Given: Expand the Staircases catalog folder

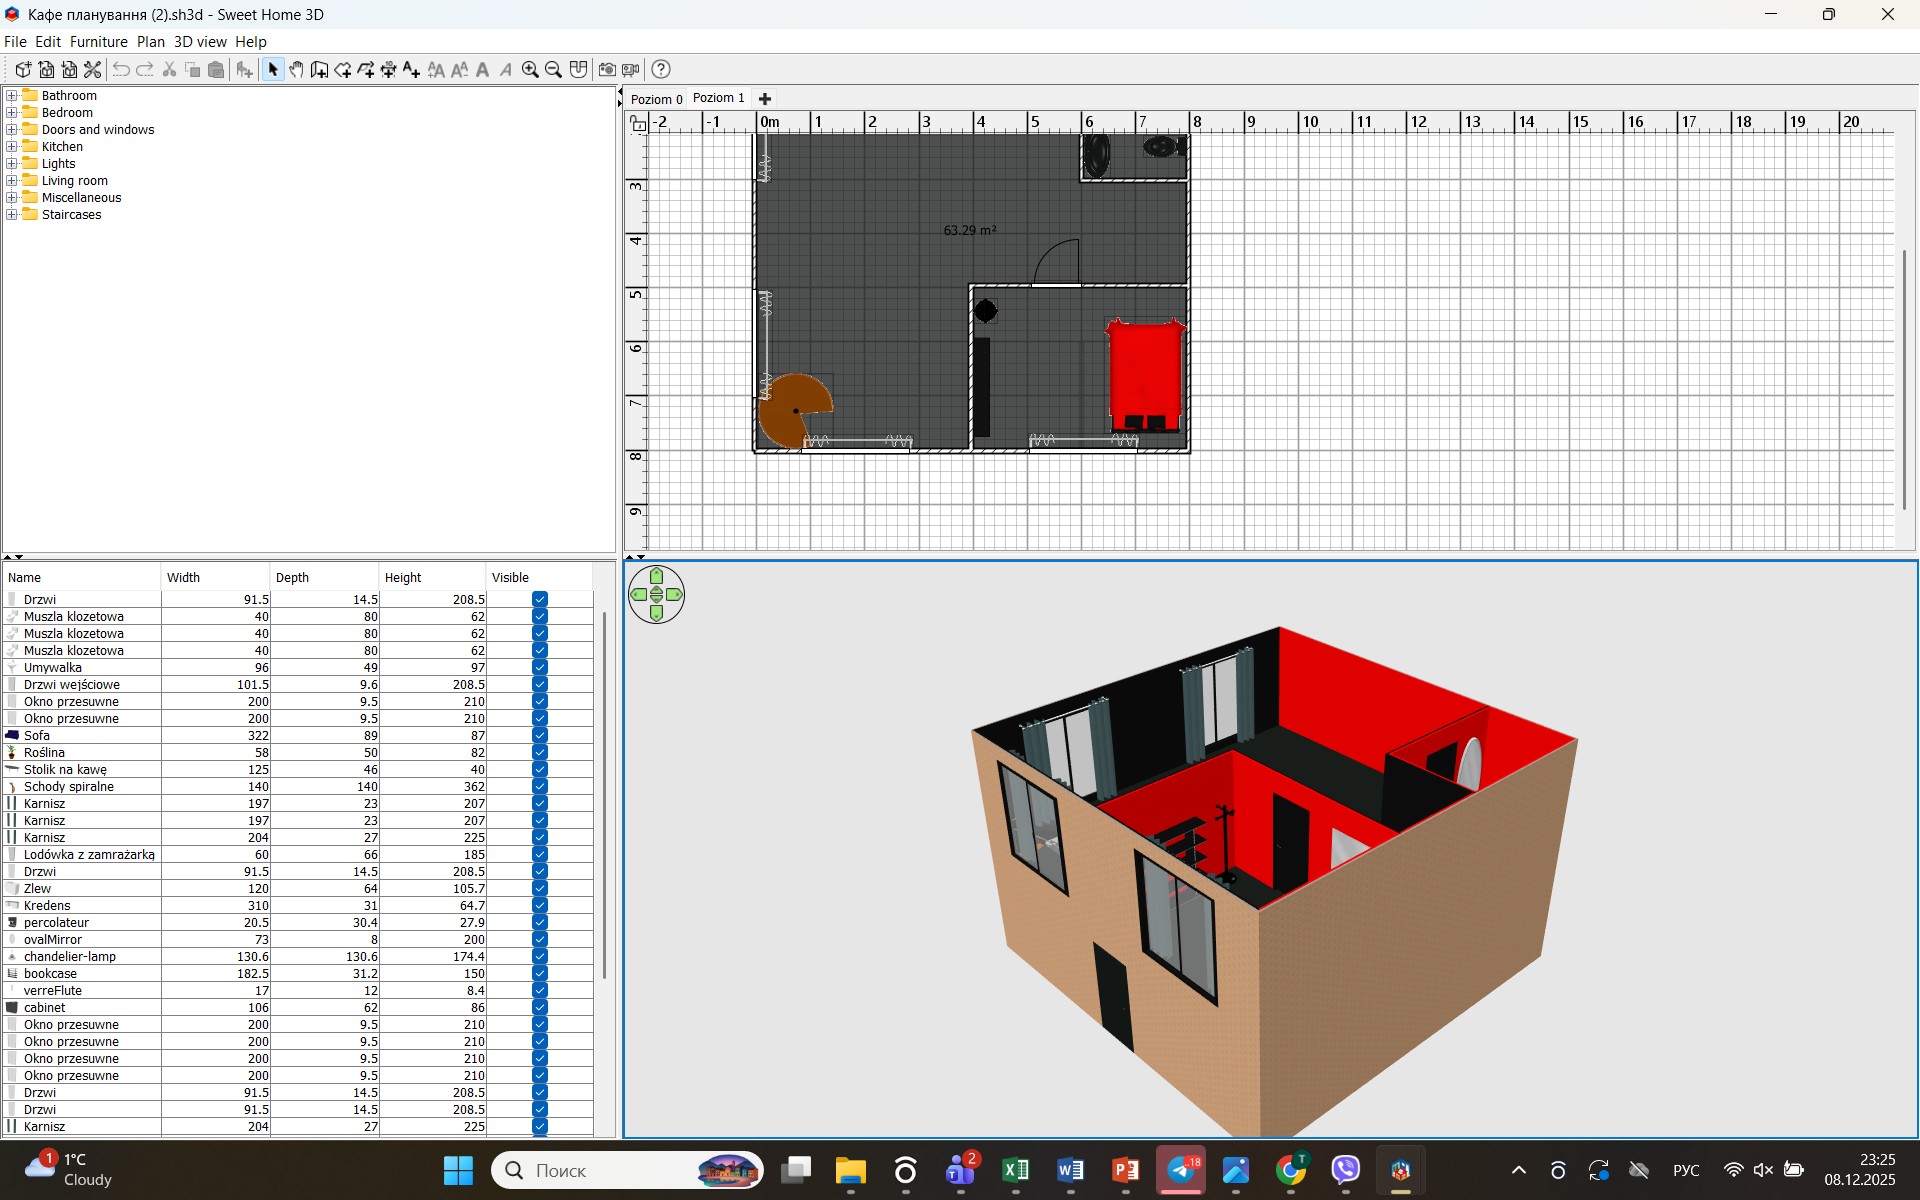Looking at the screenshot, I should click(x=12, y=215).
